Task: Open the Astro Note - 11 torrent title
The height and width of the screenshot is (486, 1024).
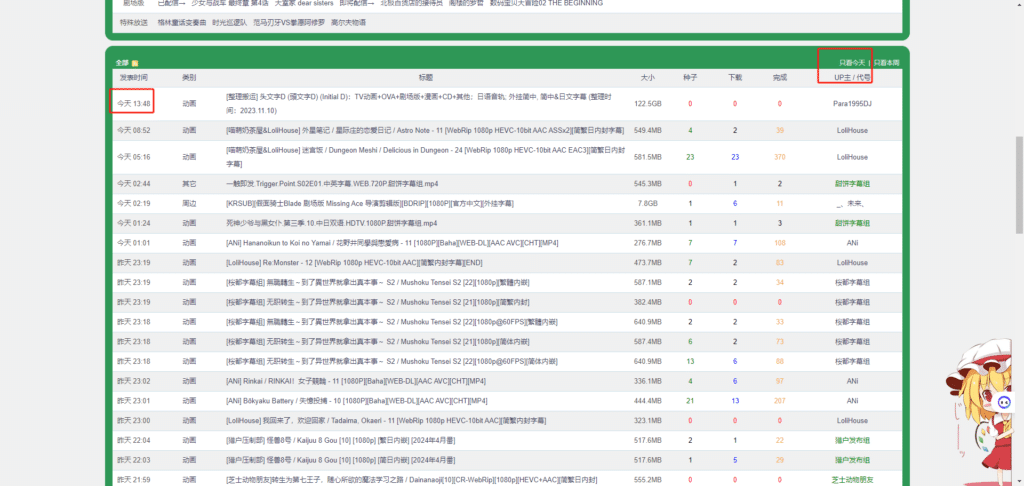Action: (x=424, y=131)
